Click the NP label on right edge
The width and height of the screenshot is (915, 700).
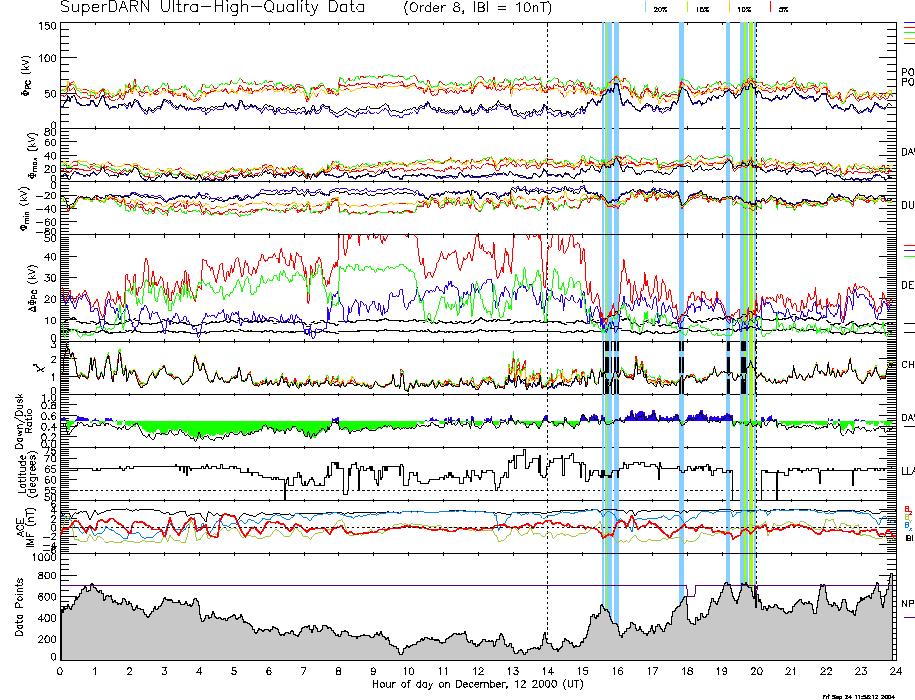point(907,604)
